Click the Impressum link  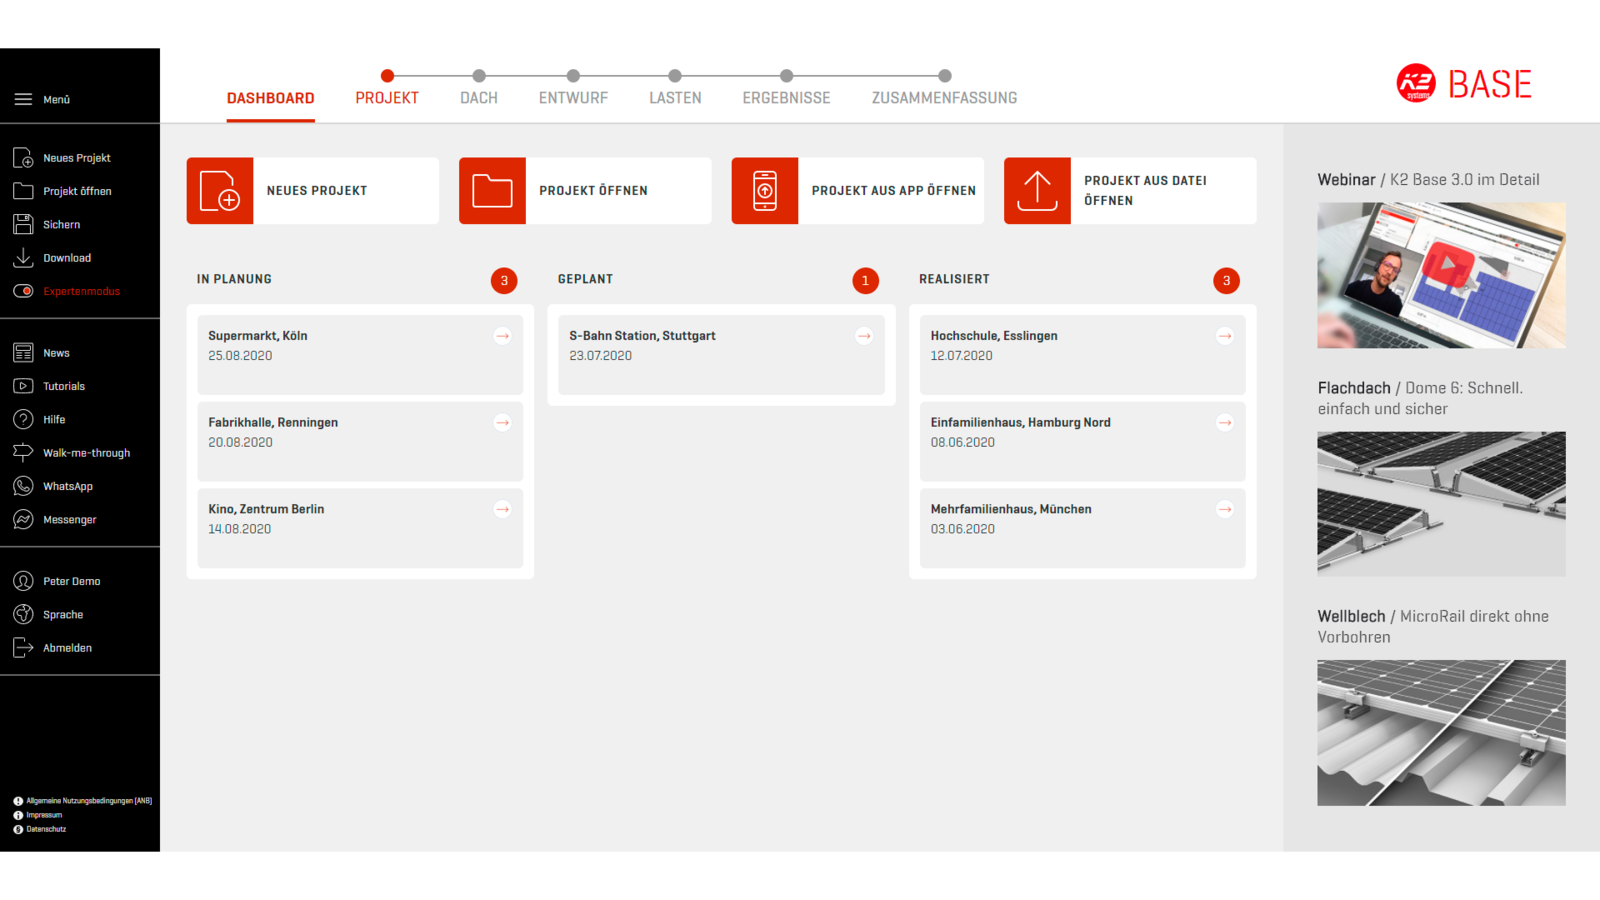(44, 815)
